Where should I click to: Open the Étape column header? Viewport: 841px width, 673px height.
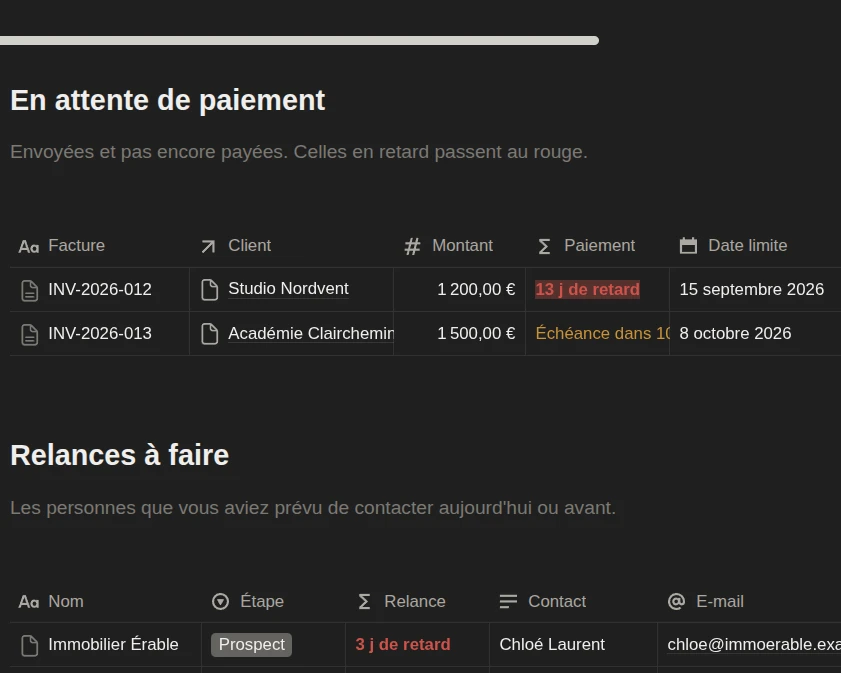274,601
